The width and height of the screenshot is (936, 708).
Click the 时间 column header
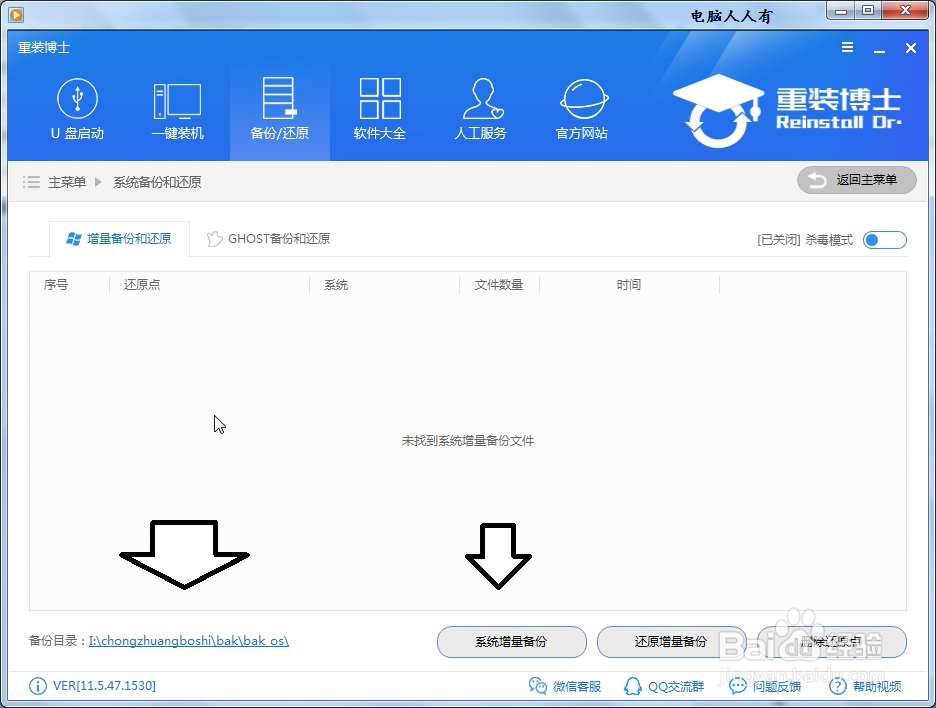pos(629,285)
